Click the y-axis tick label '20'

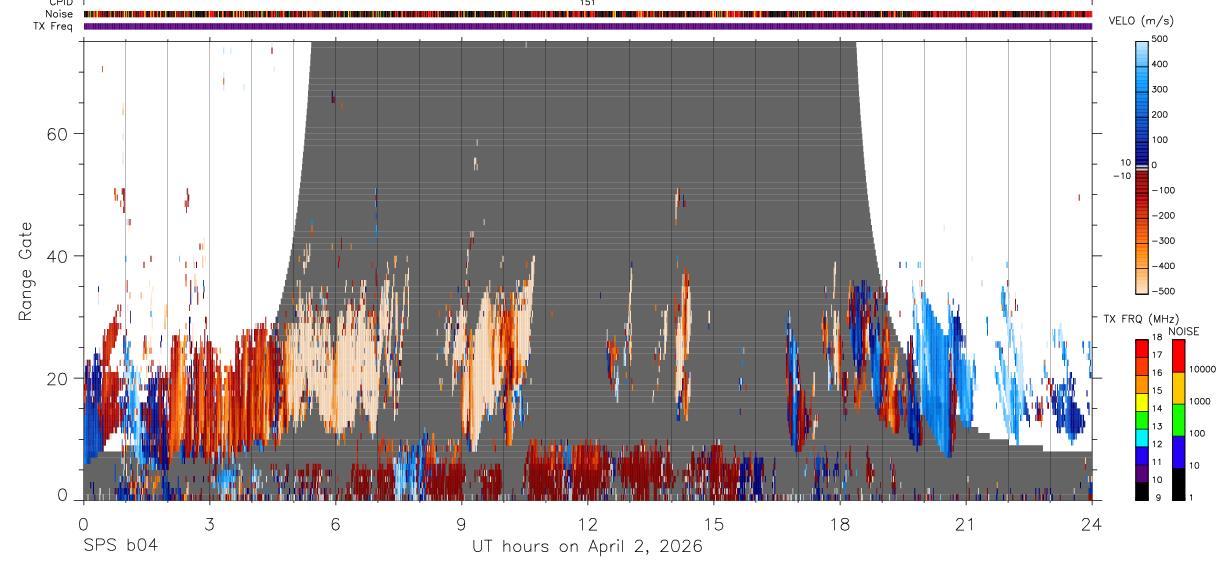pos(59,378)
